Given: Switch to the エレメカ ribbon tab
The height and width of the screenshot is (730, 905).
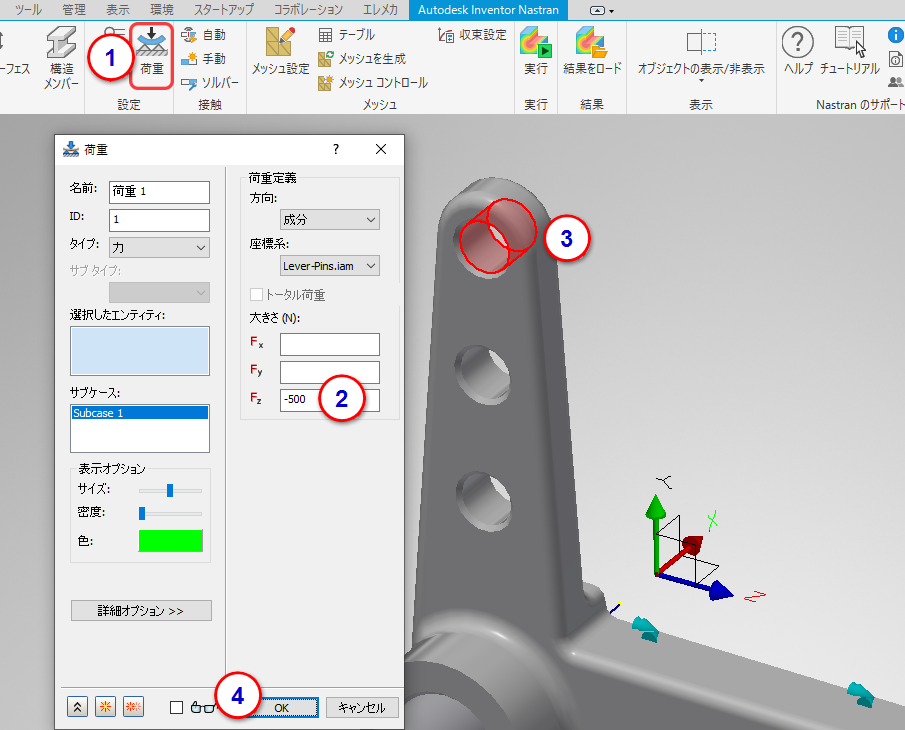Looking at the screenshot, I should pos(380,10).
